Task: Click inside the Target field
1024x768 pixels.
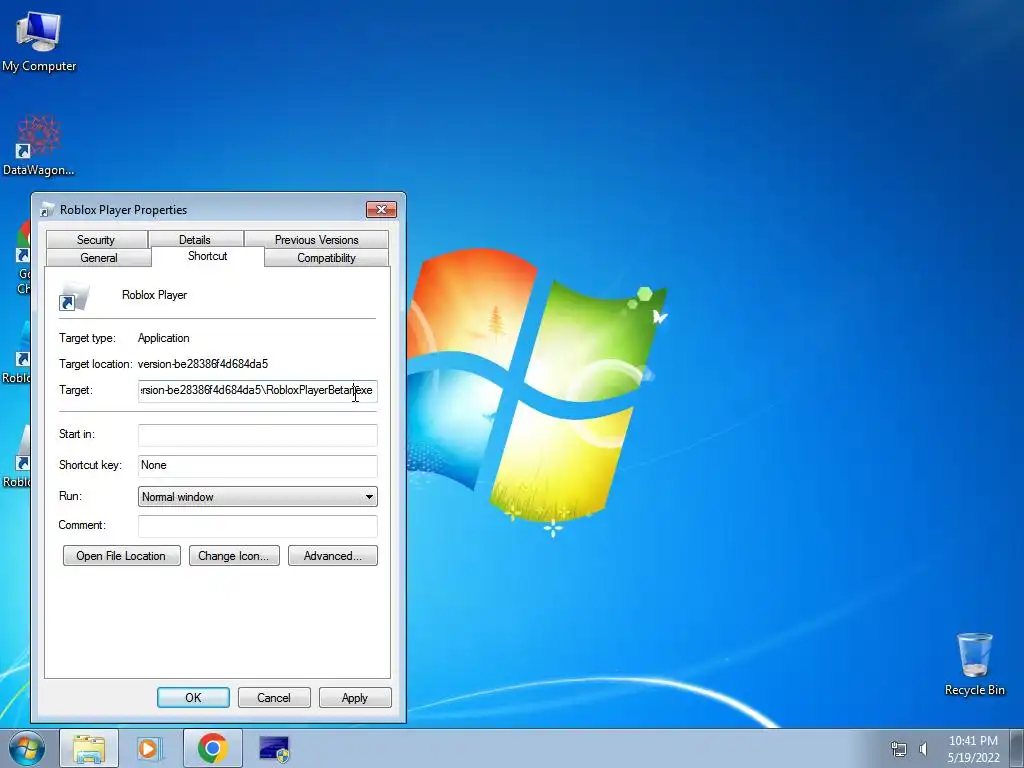Action: [x=257, y=391]
